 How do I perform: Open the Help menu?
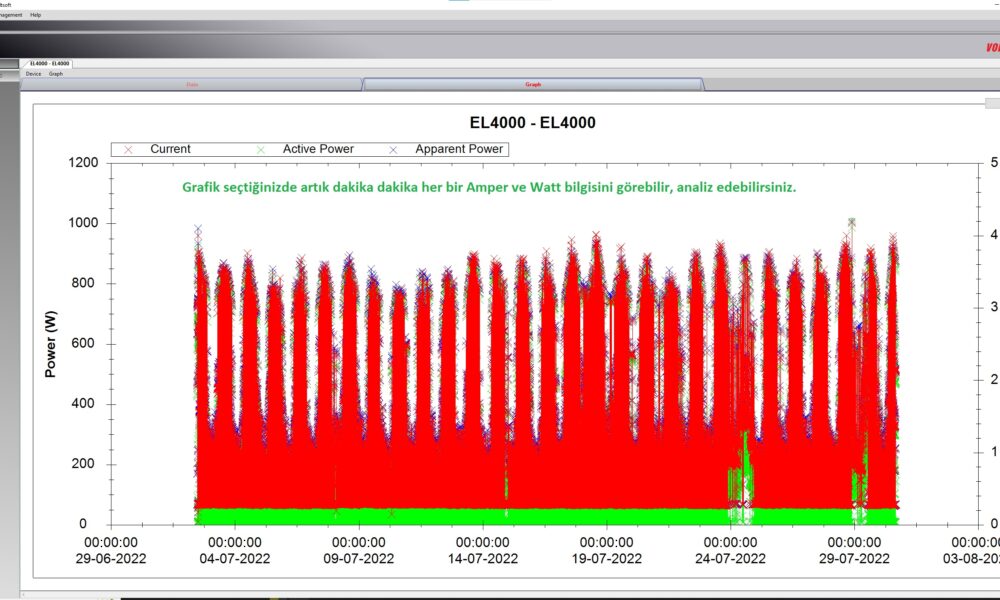click(36, 15)
